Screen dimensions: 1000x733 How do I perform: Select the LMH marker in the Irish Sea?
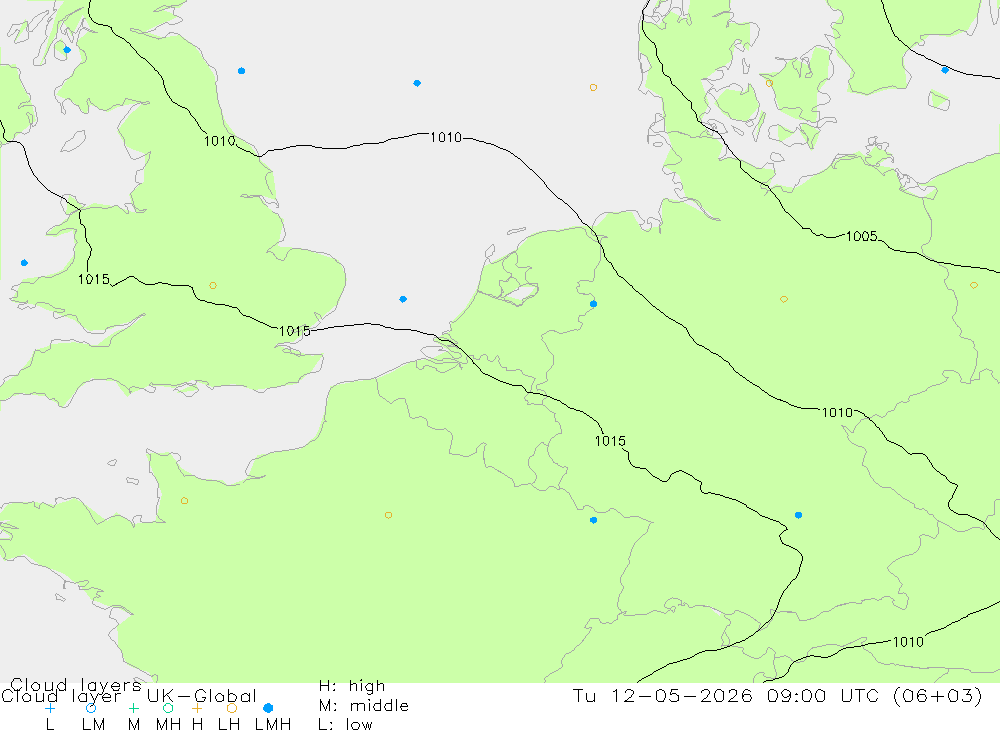click(24, 263)
